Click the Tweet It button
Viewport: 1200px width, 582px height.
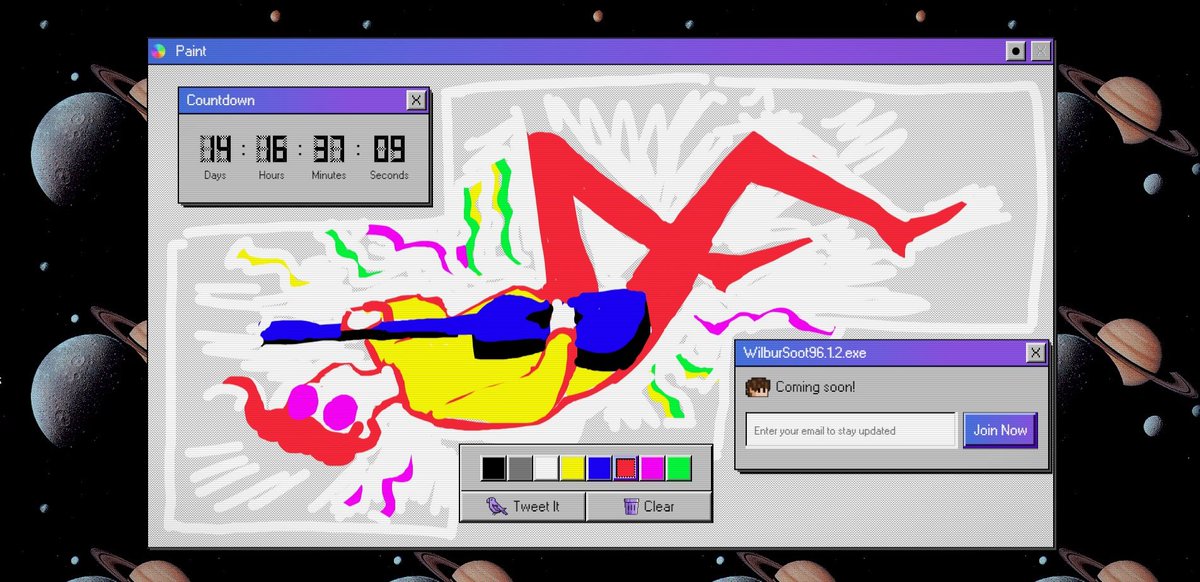pos(523,506)
